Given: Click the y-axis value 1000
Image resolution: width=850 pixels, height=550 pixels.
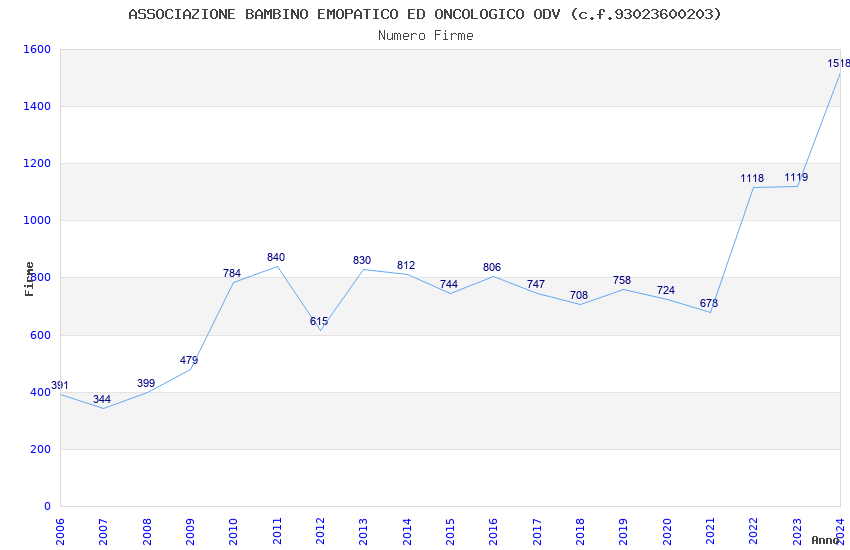Looking at the screenshot, I should (x=37, y=220).
